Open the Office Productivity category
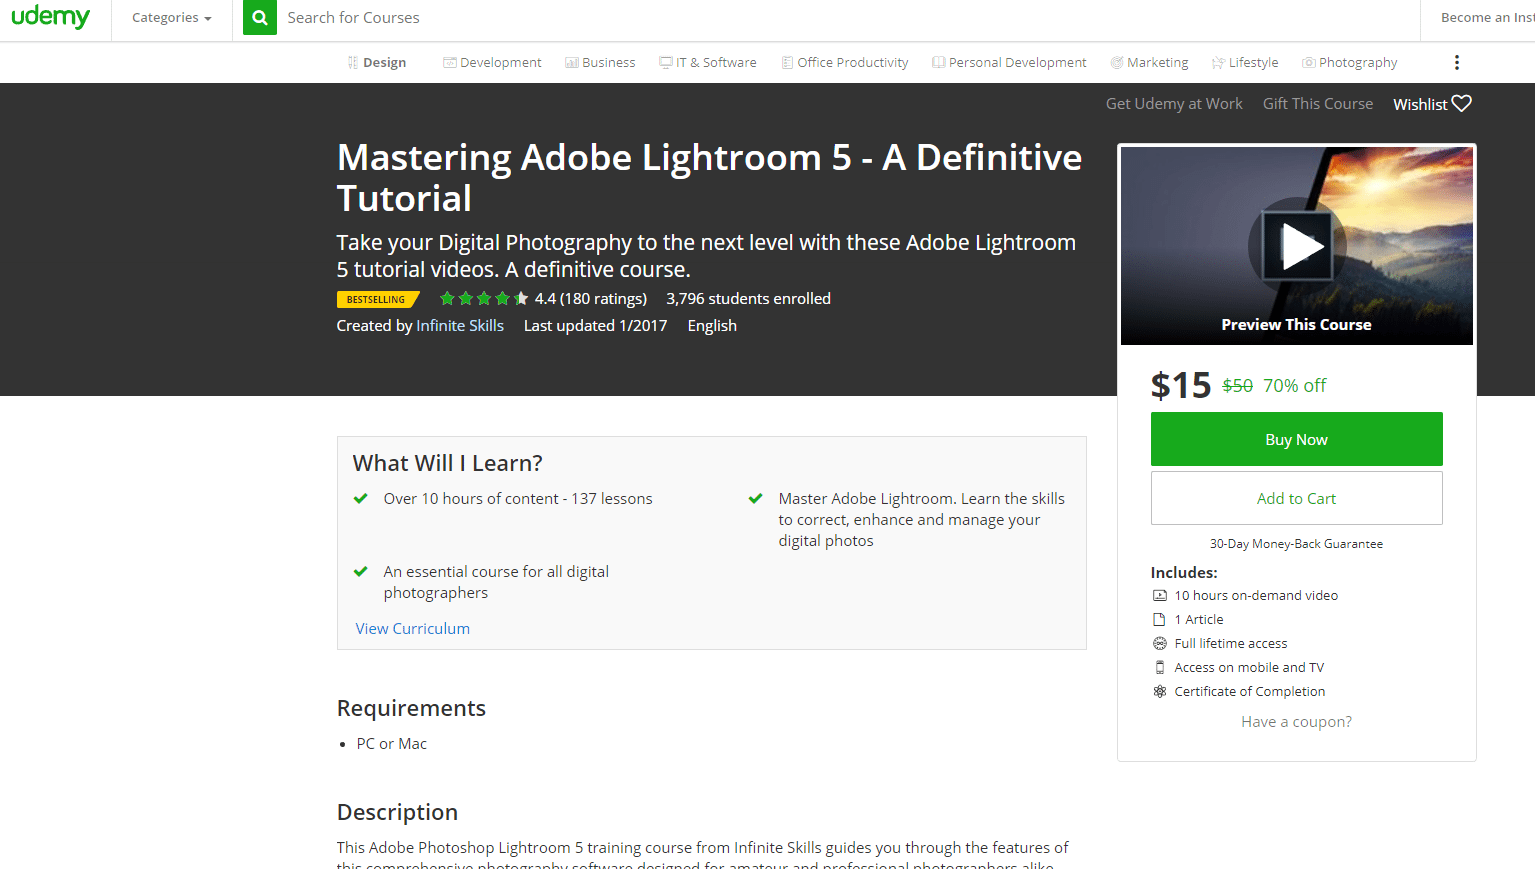 (x=845, y=62)
